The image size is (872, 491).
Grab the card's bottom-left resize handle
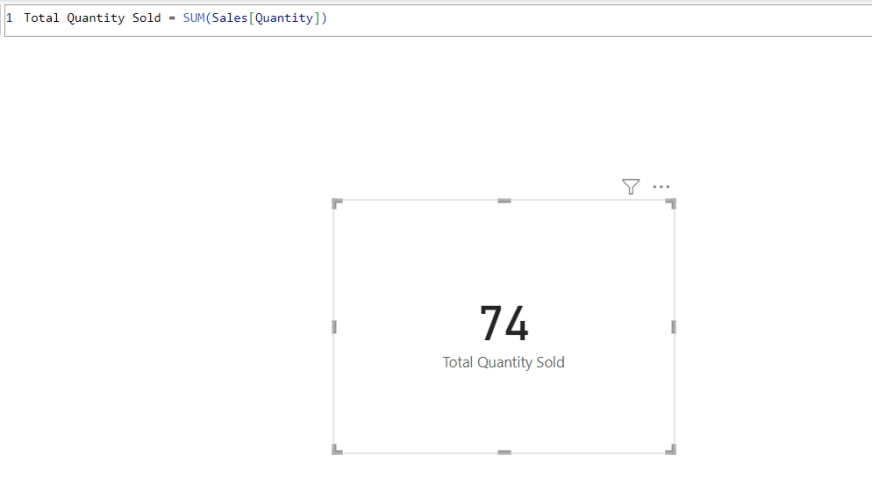point(337,449)
